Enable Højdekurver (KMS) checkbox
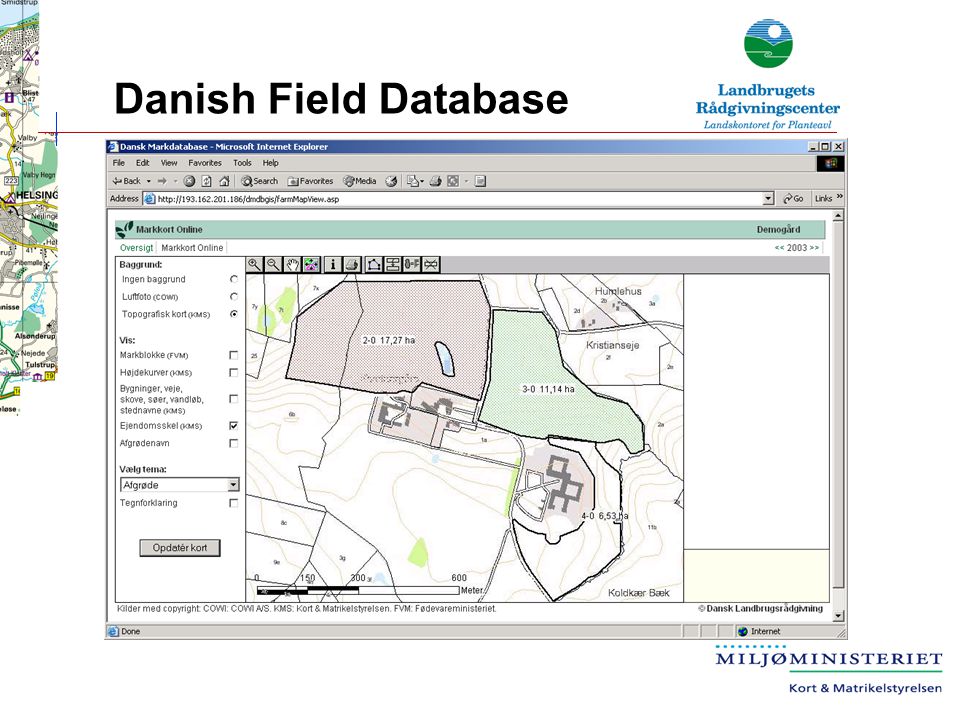Image resolution: width=960 pixels, height=720 pixels. (x=233, y=372)
